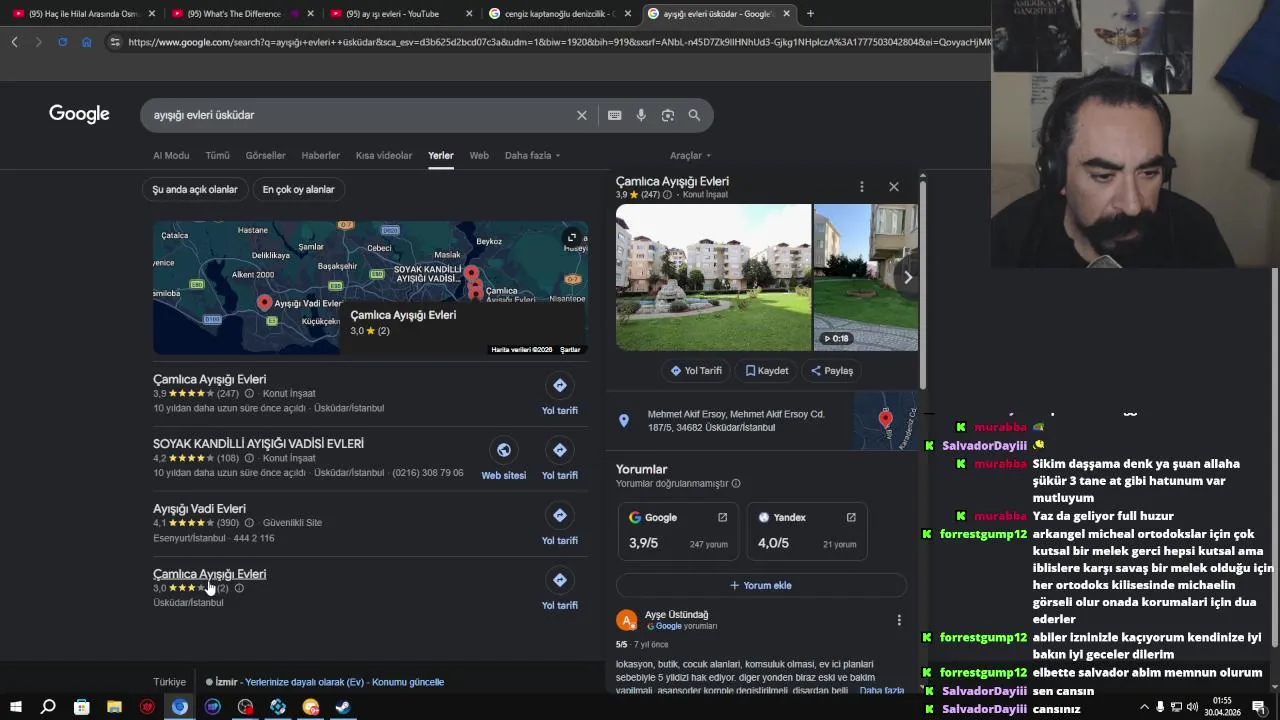
Task: Open 'Konumu güncelle' link
Action: tap(408, 682)
